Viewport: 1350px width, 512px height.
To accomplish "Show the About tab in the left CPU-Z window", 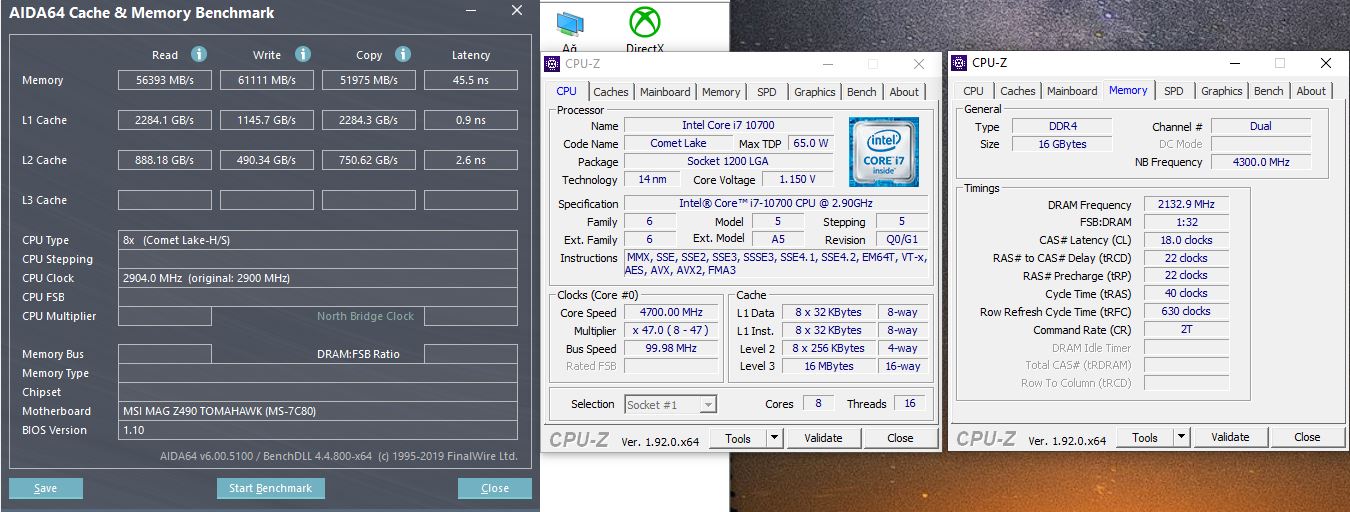I will (x=904, y=92).
